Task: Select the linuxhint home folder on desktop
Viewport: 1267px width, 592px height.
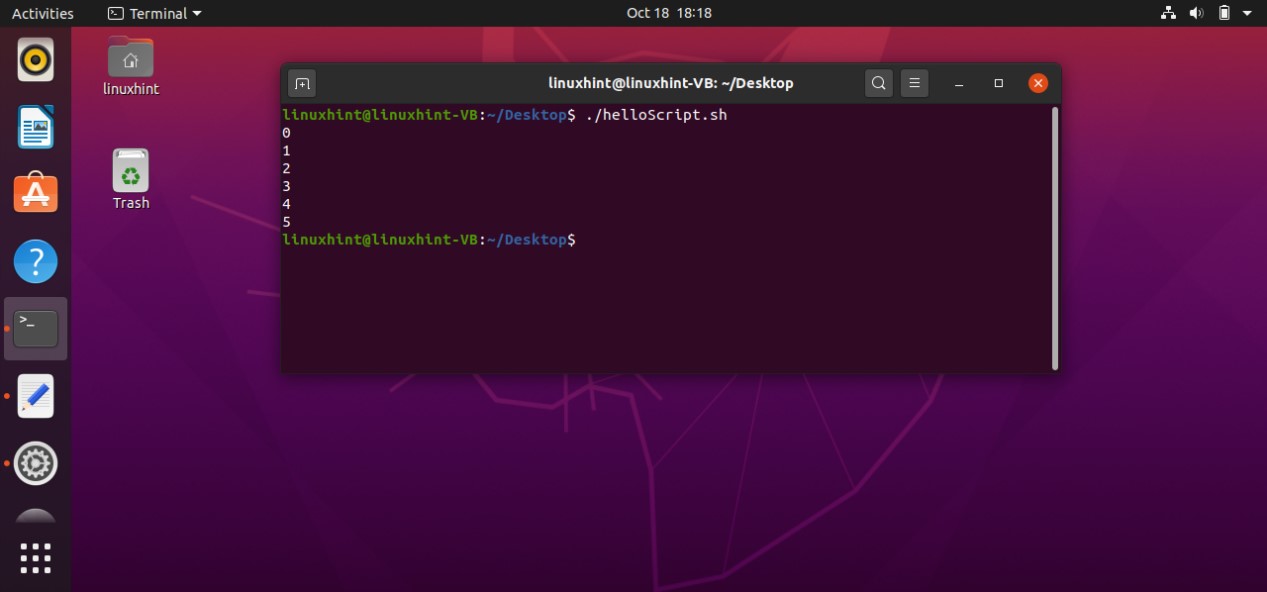Action: [x=131, y=66]
